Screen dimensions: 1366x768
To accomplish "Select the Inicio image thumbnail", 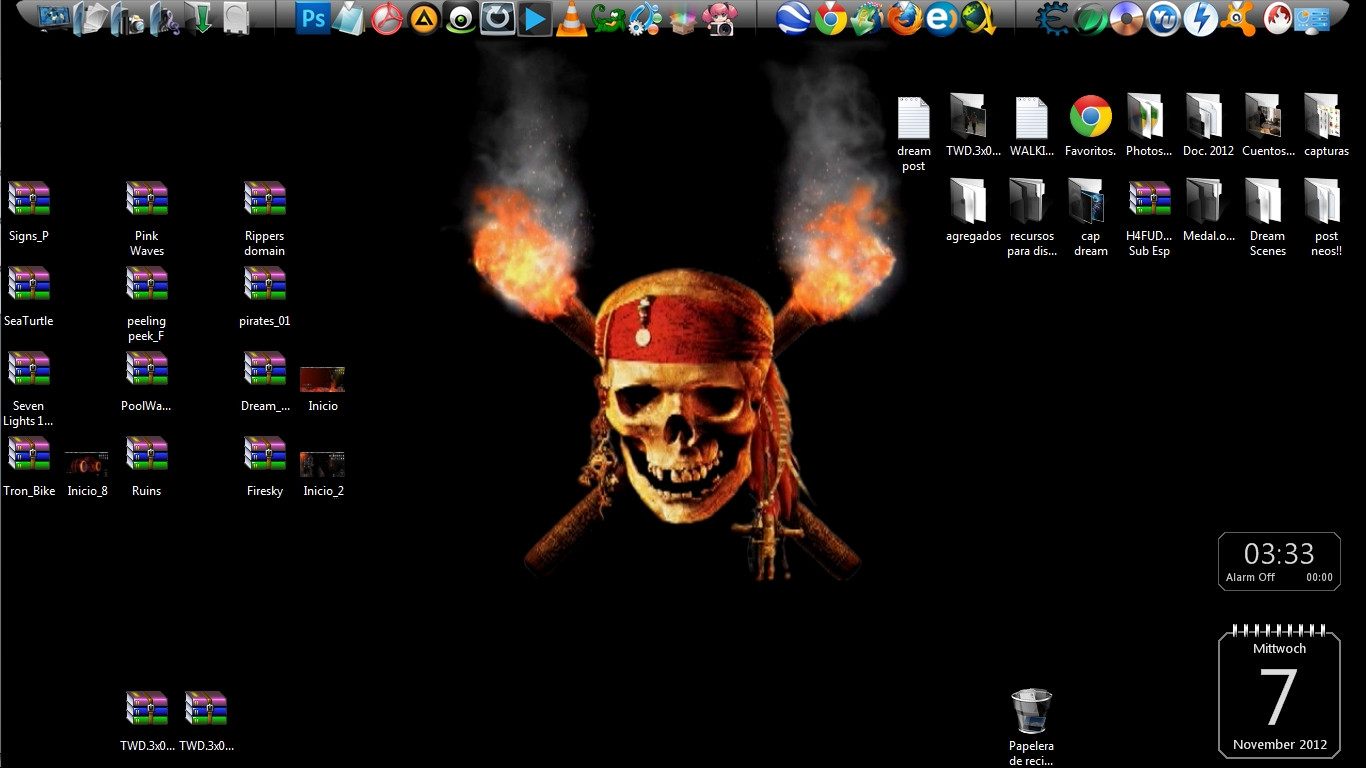I will 323,389.
